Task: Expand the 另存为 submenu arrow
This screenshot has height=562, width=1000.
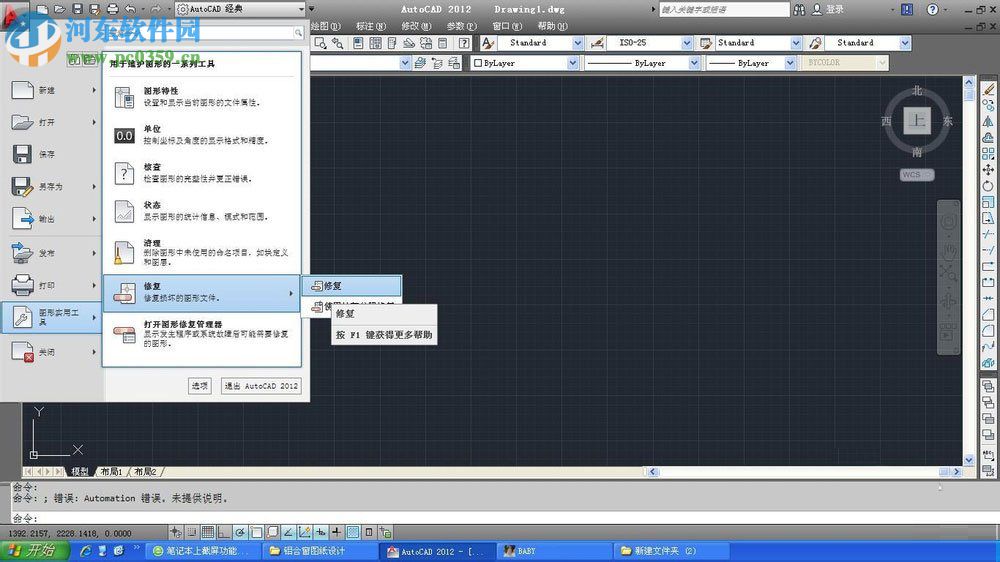Action: [94, 186]
